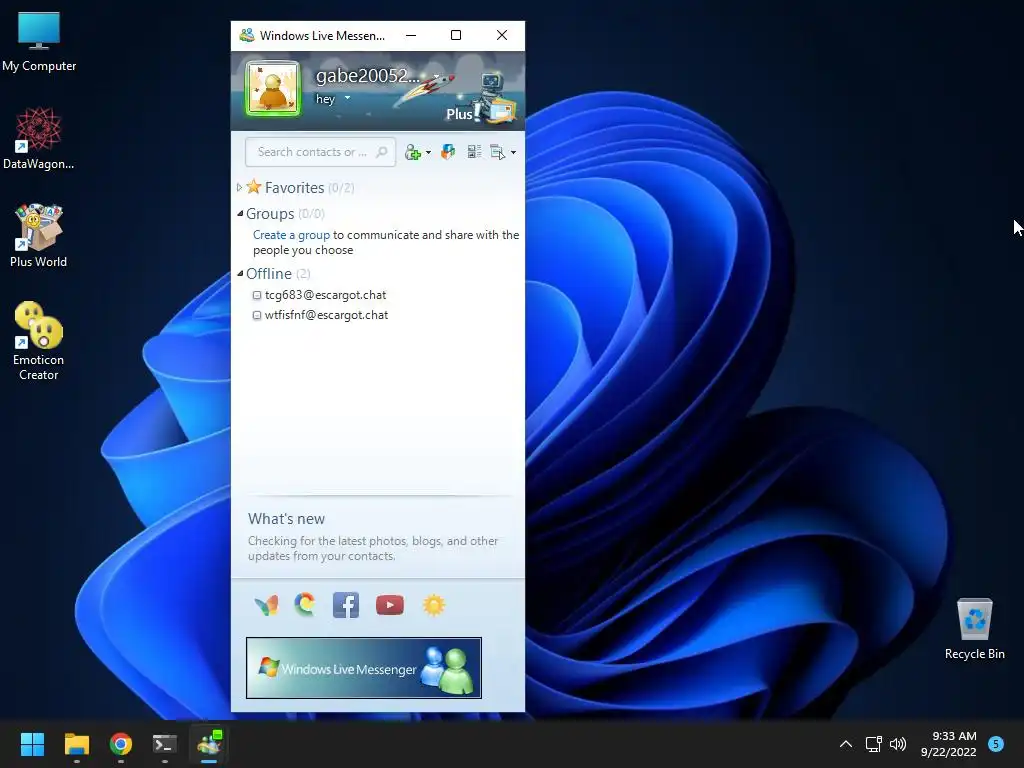Open the Show menu dropdown arrow

pos(513,153)
